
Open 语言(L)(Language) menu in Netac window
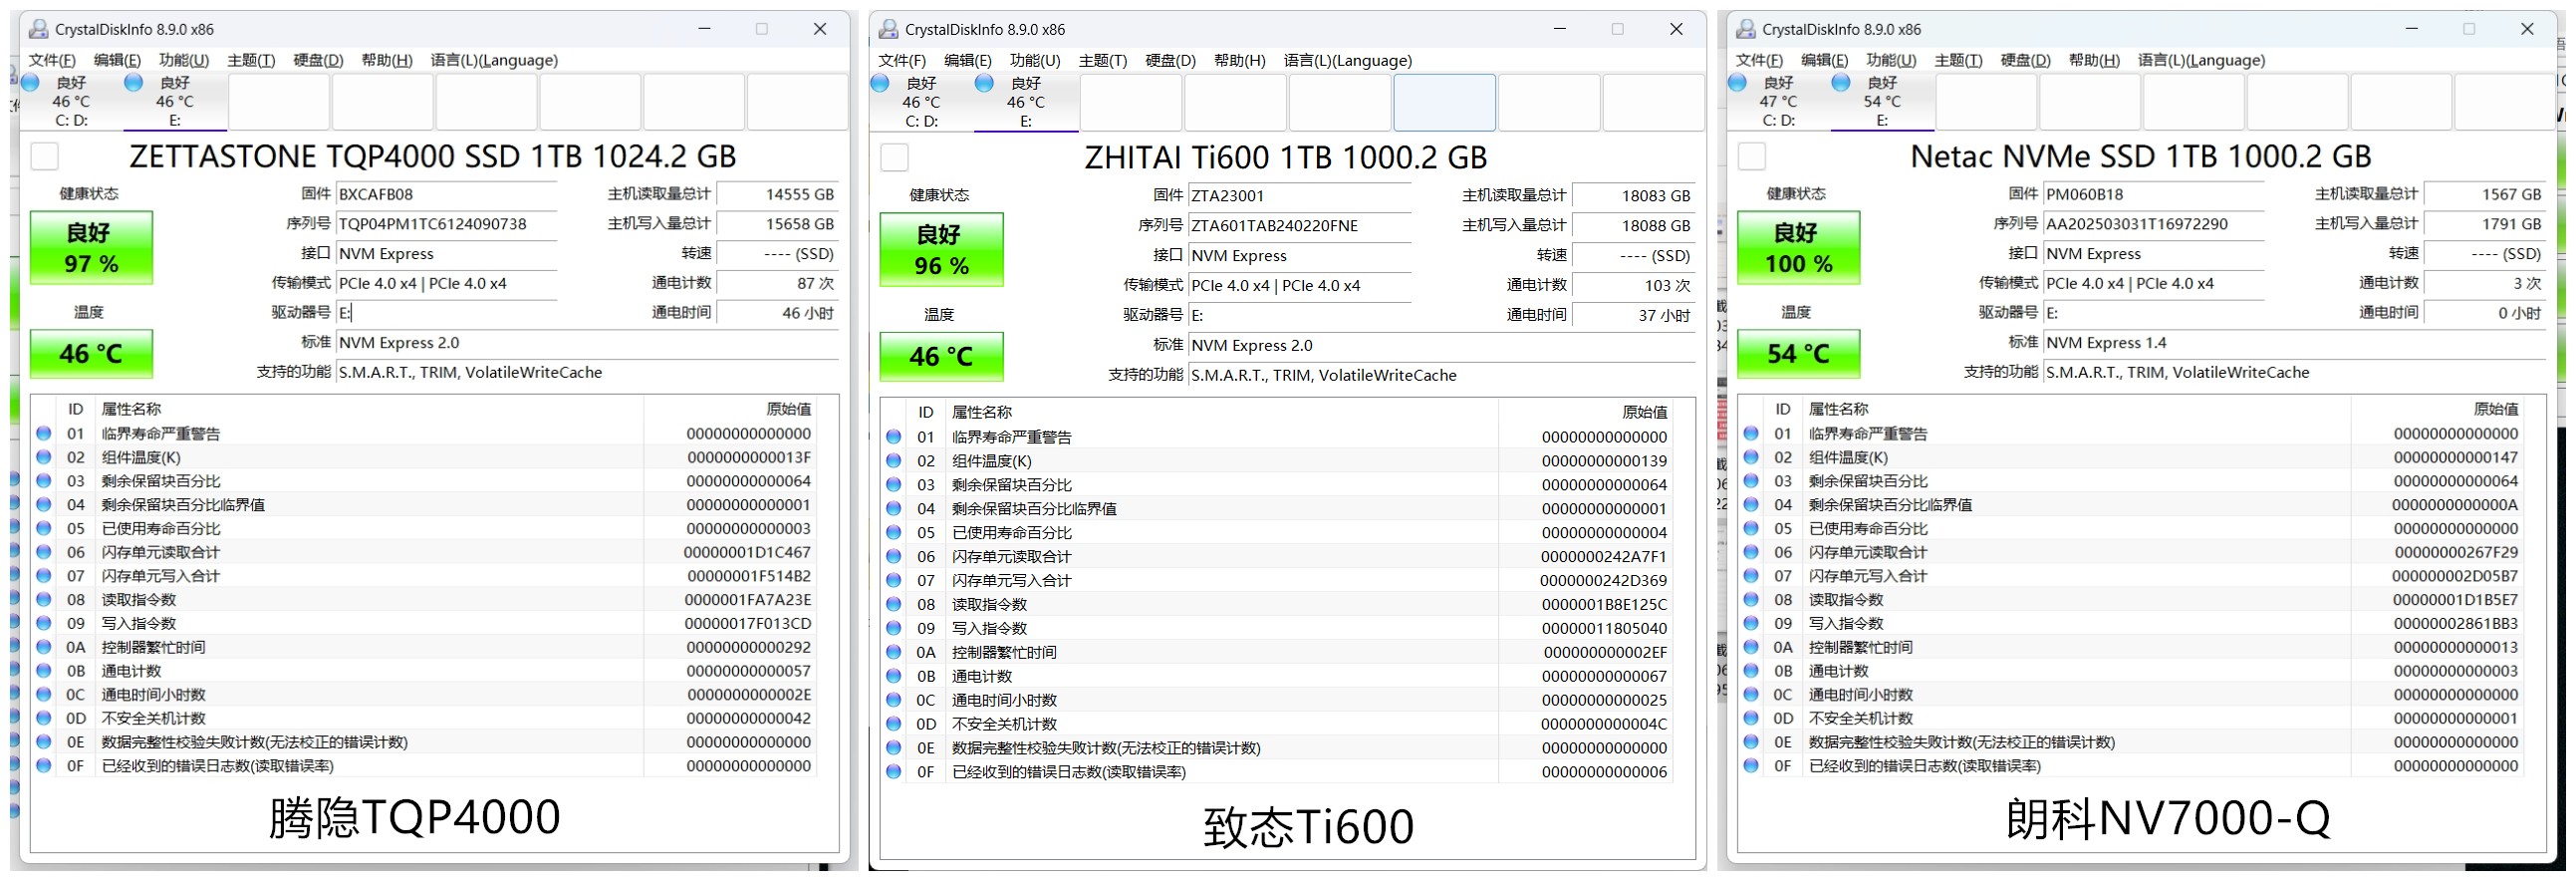coord(2201,60)
